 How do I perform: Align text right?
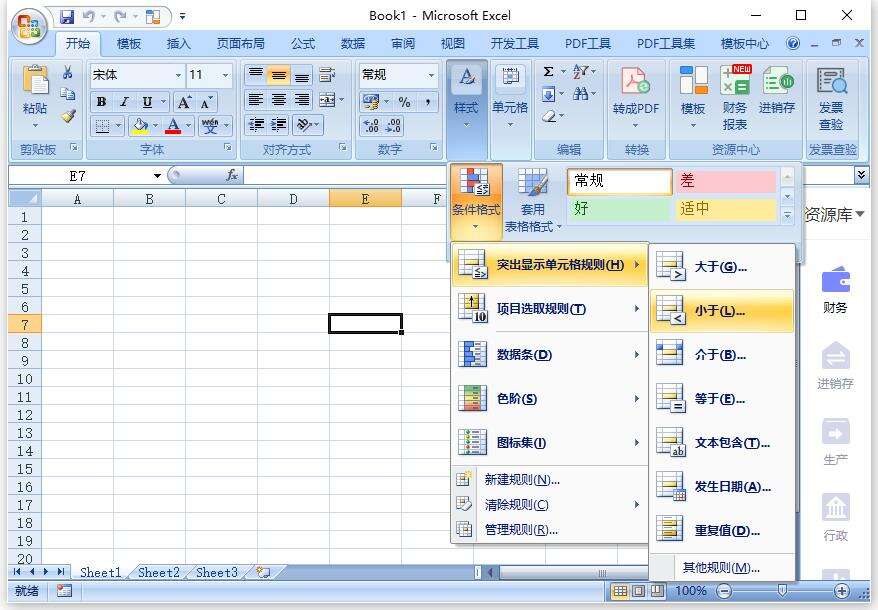click(302, 100)
